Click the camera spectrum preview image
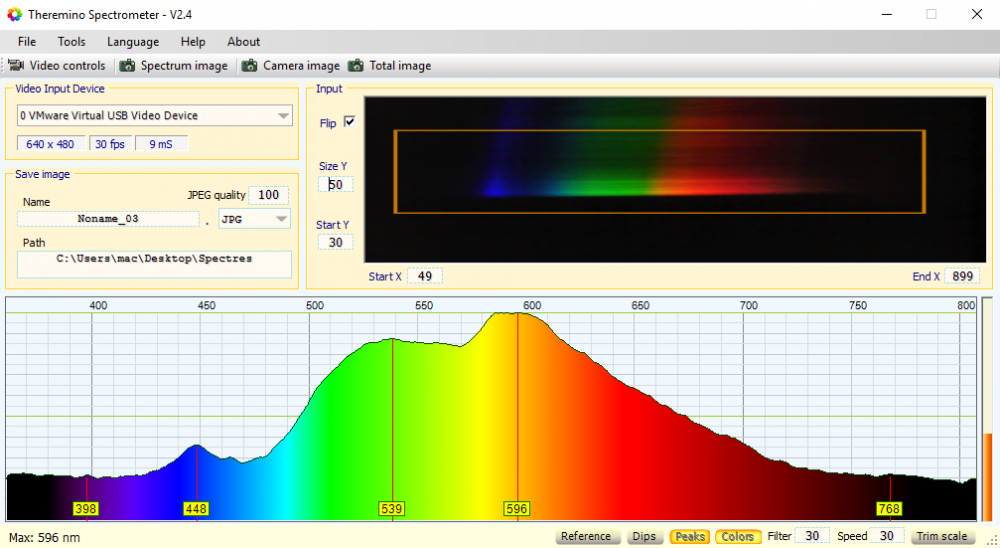The image size is (1000, 548). [x=675, y=179]
